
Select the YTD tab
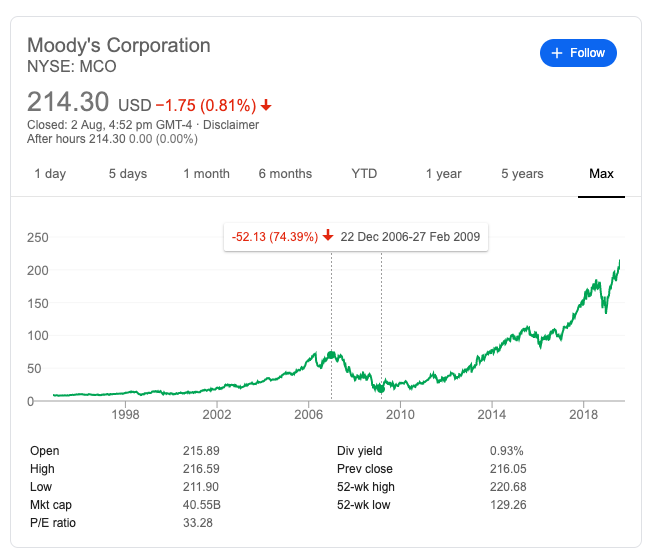(364, 174)
